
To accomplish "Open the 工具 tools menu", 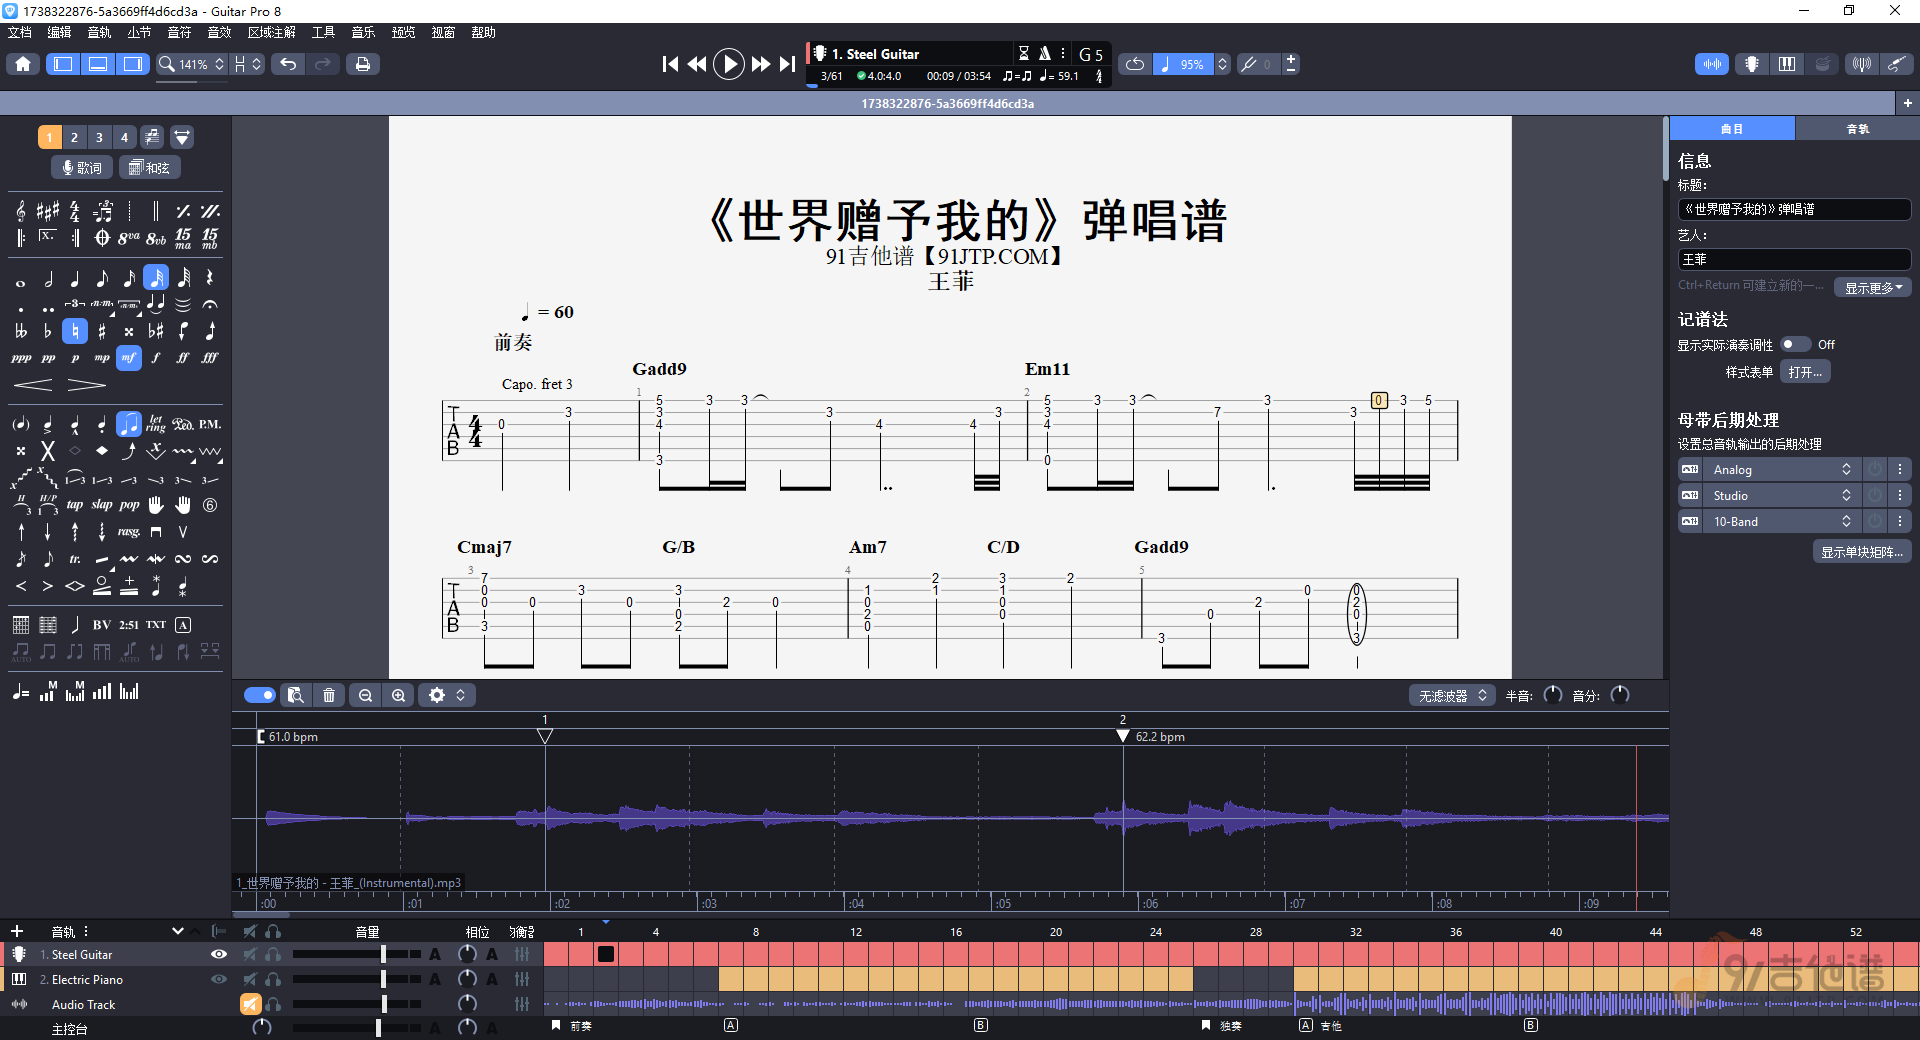I will click(323, 32).
